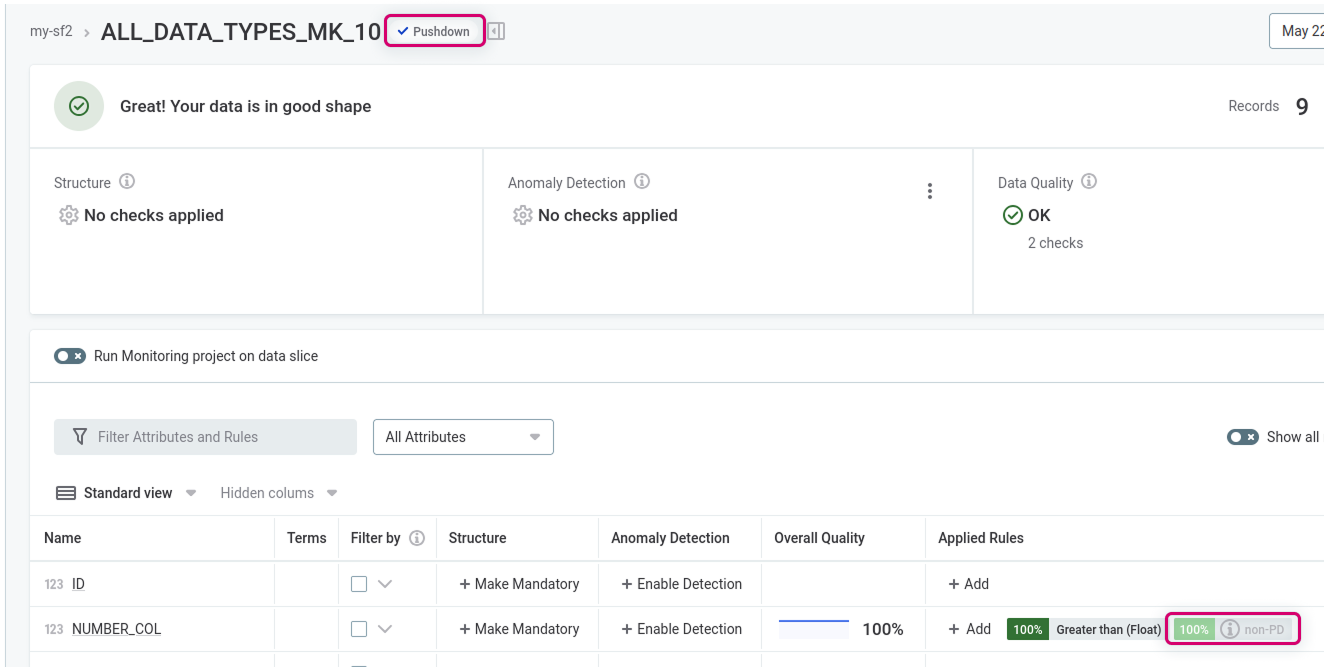Expand the Filter by chevron for ID
1324x667 pixels.
tap(385, 584)
